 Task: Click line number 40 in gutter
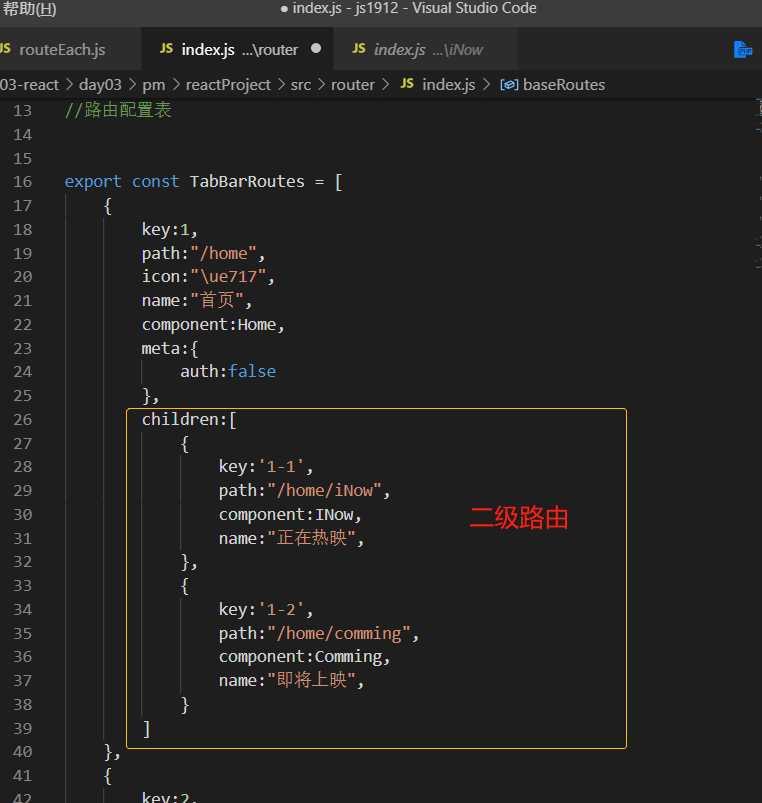23,752
